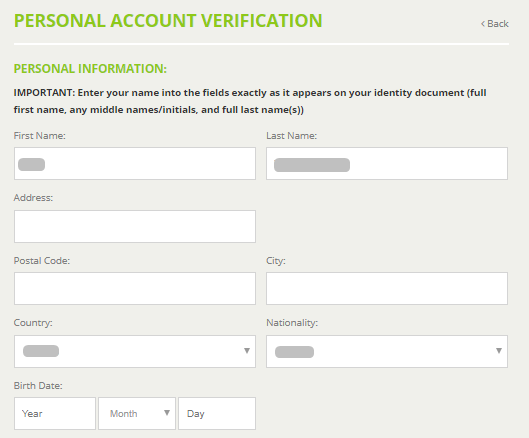Viewport: 529px width, 438px height.
Task: Click the Month dropdown arrow icon
Action: (167, 413)
